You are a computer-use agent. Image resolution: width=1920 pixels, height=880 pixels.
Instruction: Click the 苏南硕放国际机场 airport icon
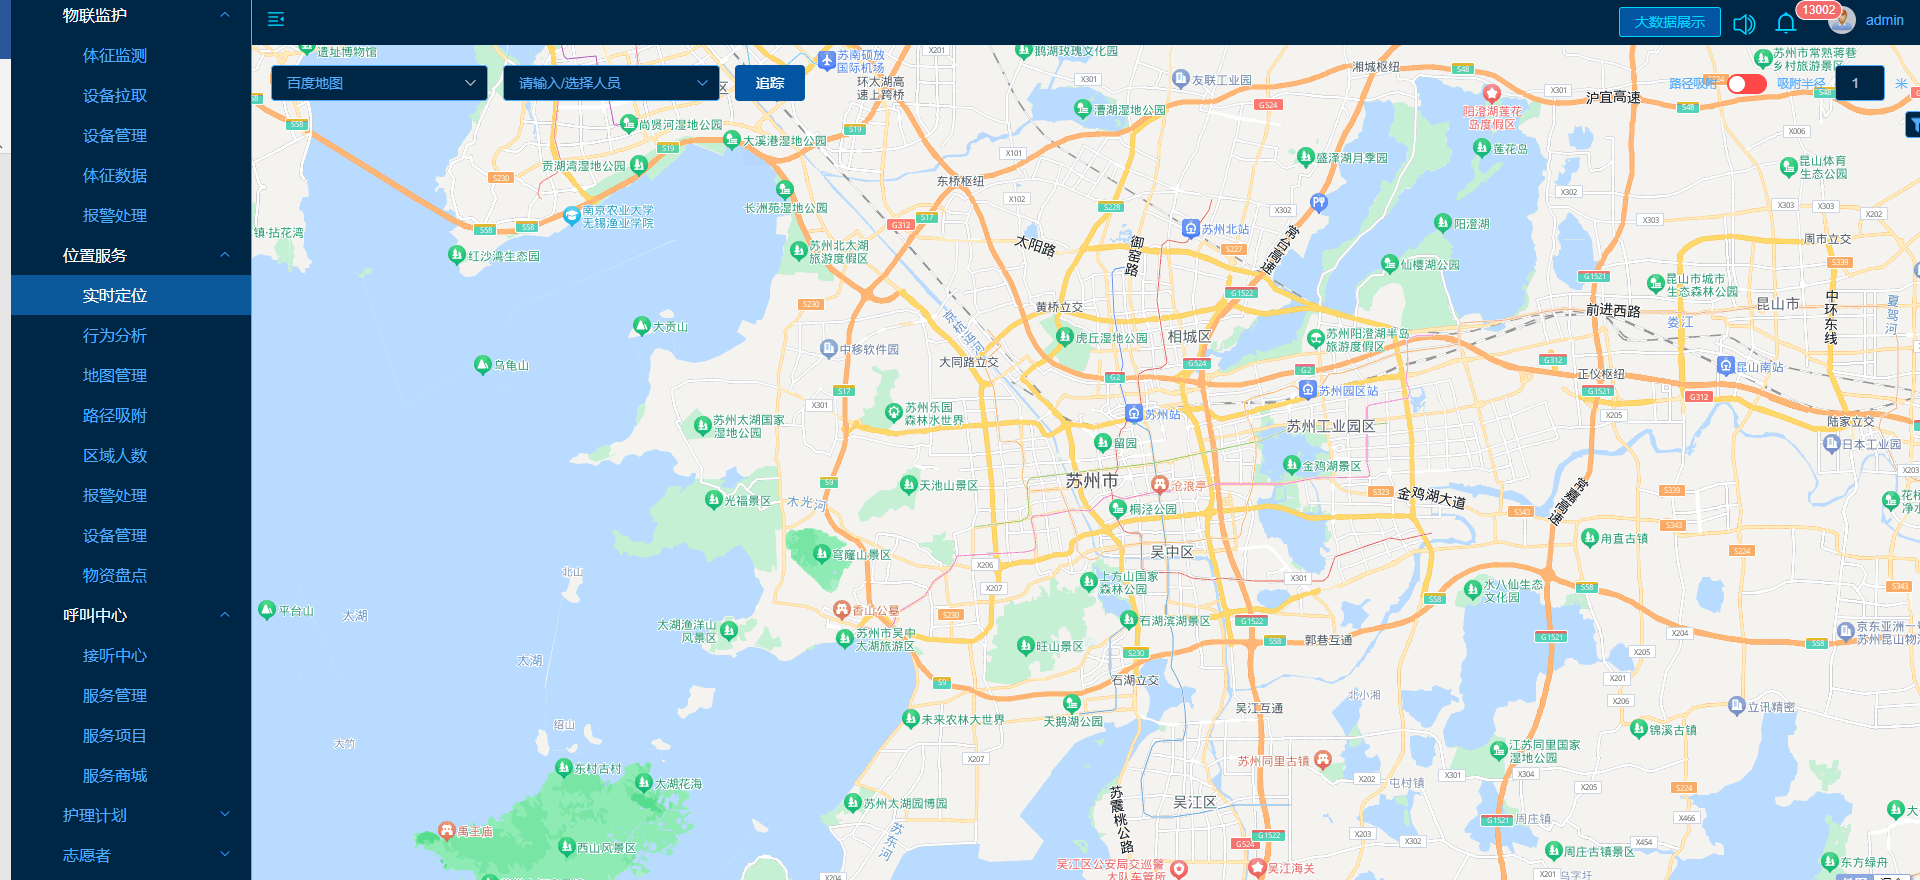pos(826,60)
